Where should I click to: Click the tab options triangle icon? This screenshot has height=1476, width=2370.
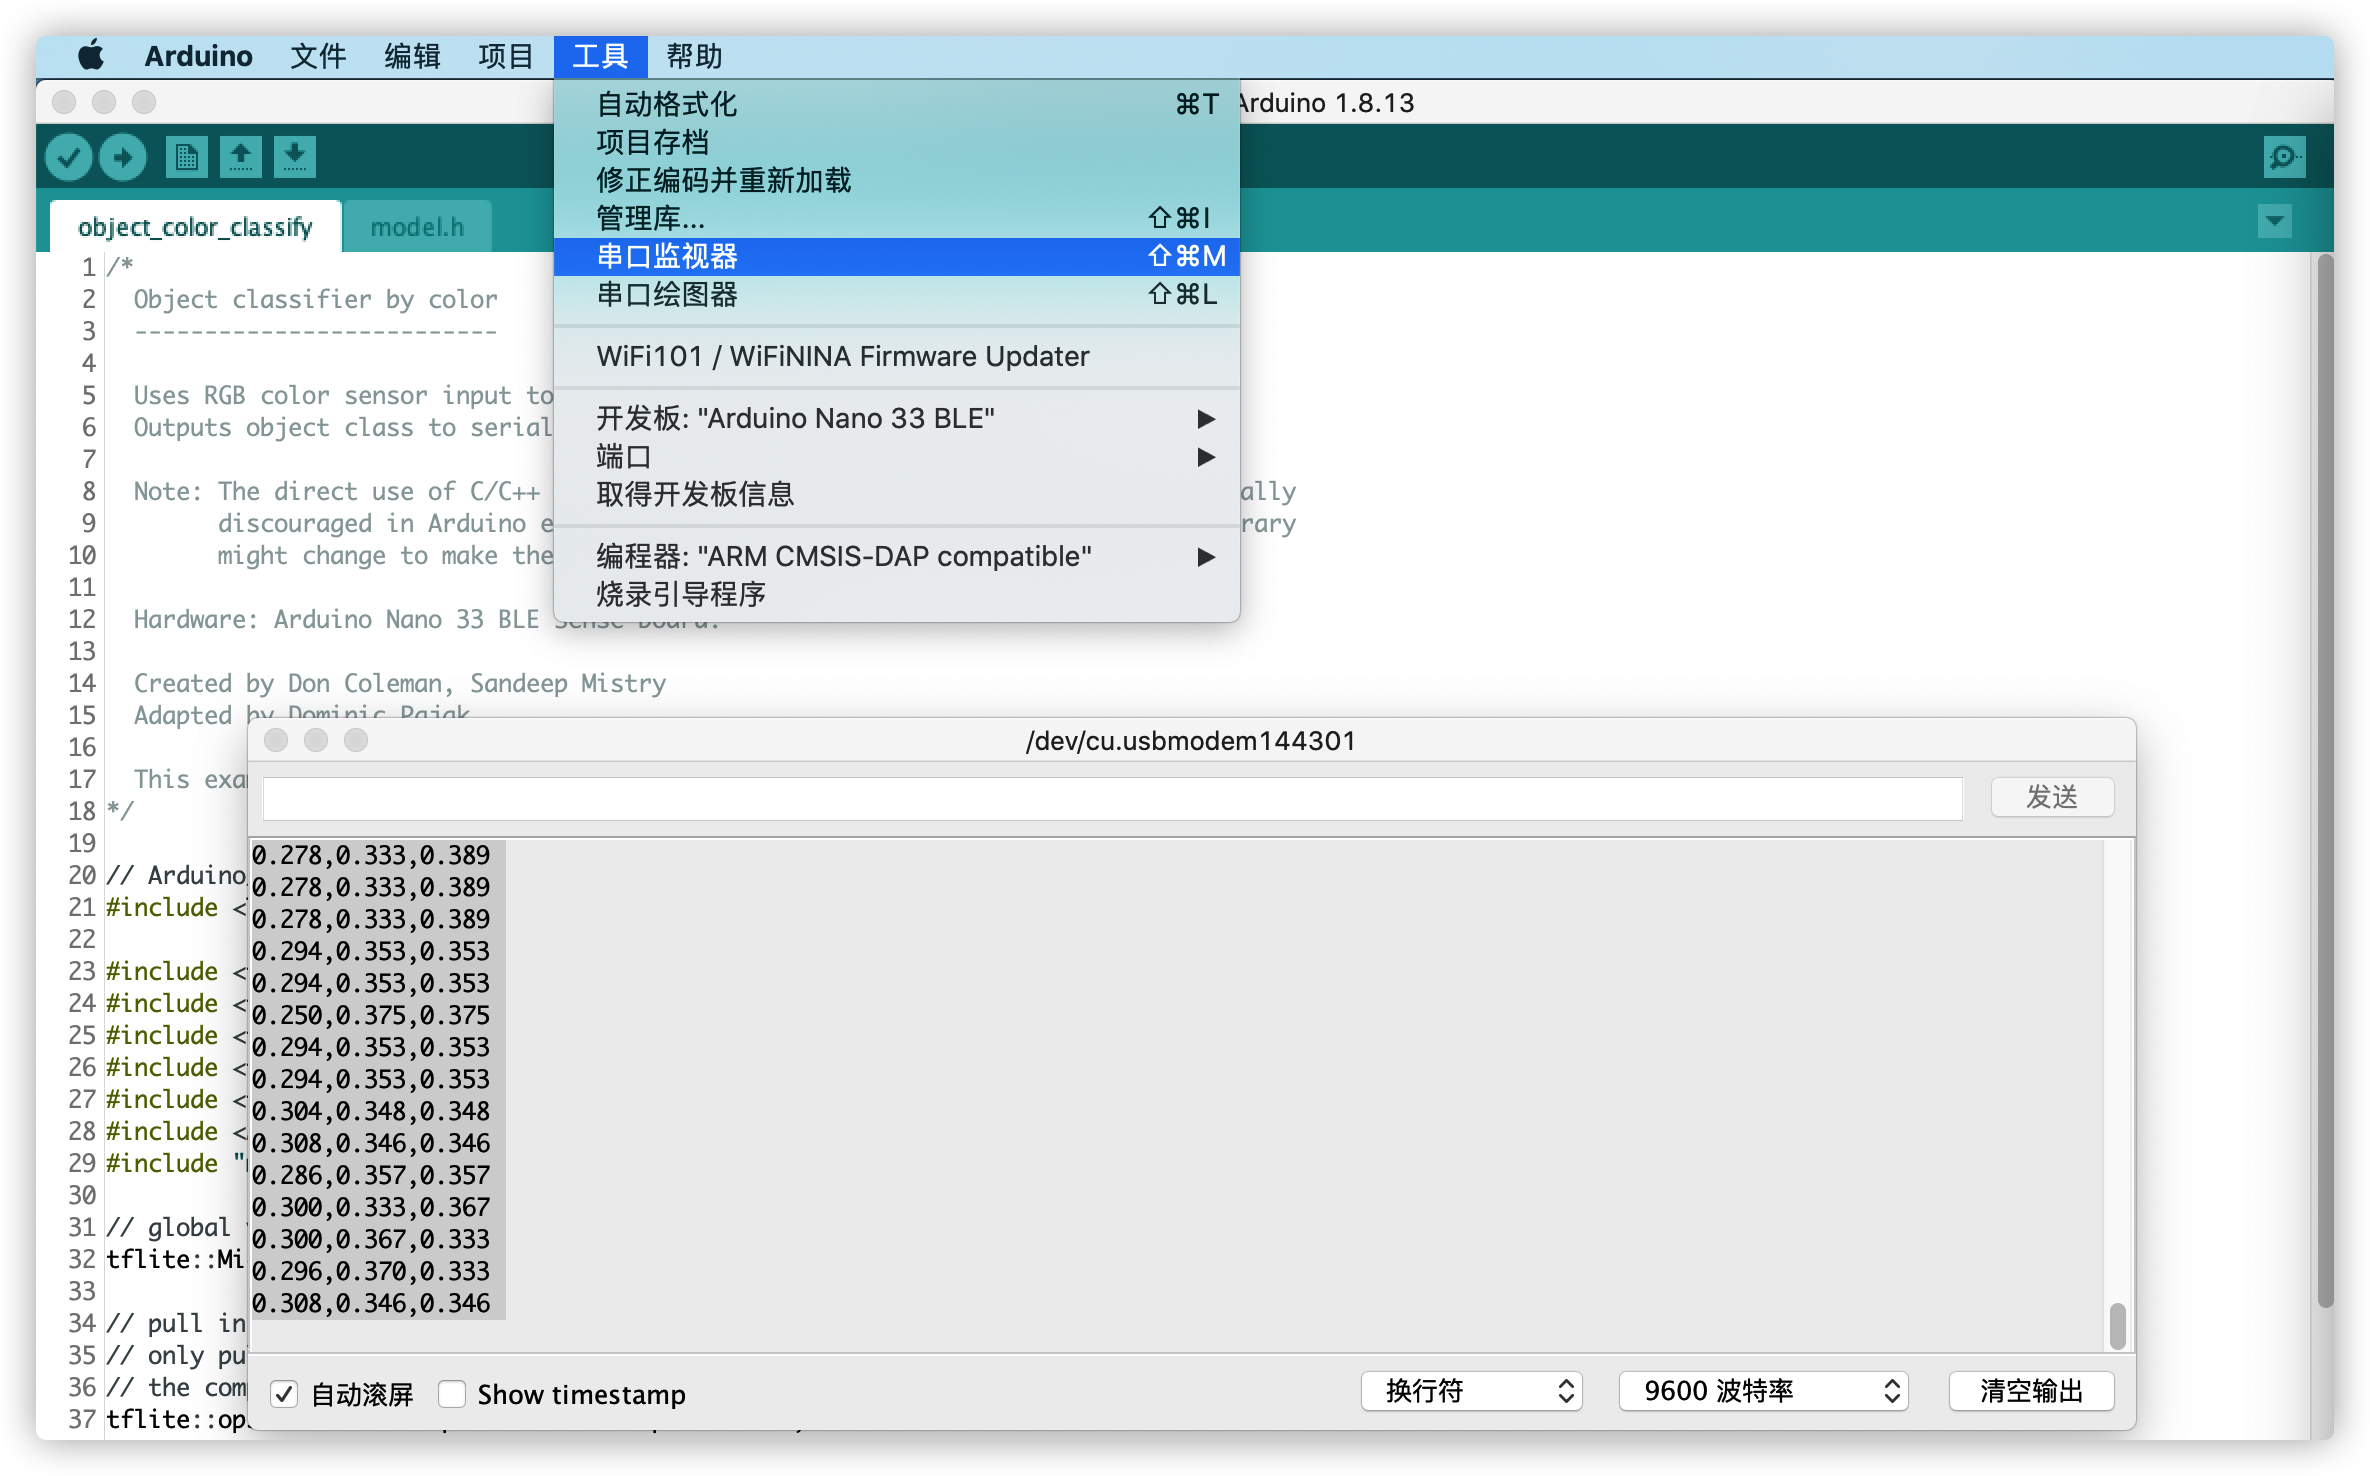[x=2274, y=221]
